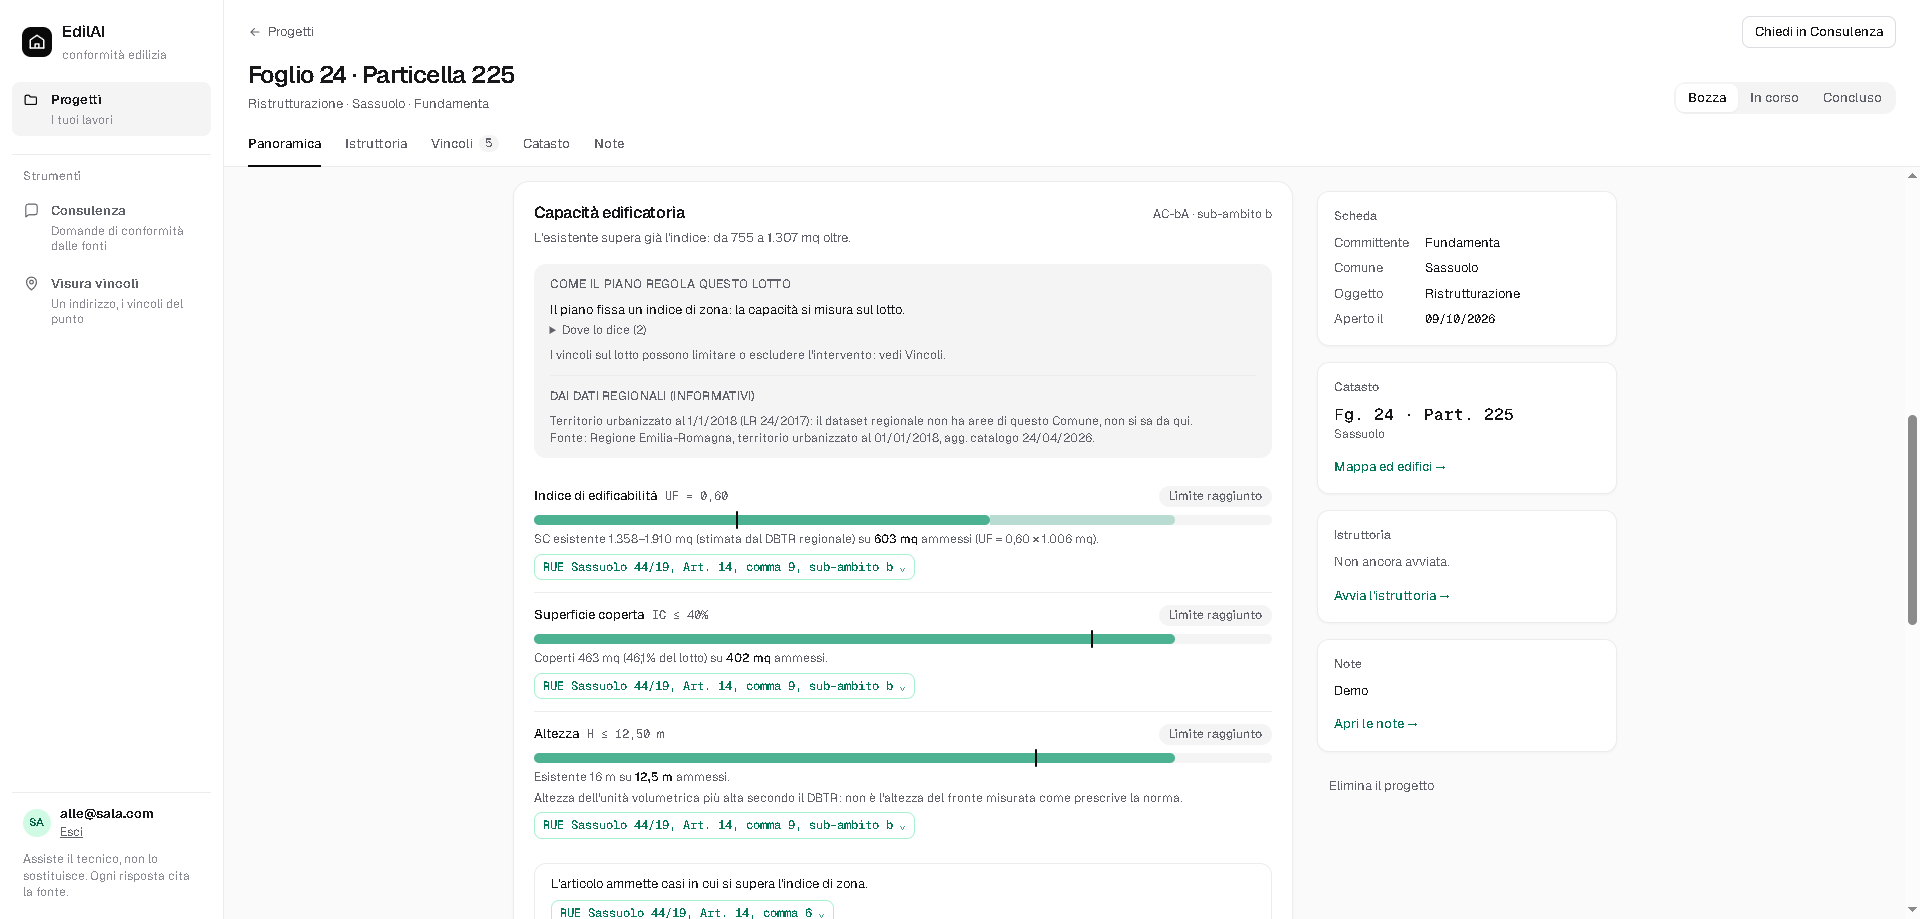Open the Catasto tab

[546, 144]
